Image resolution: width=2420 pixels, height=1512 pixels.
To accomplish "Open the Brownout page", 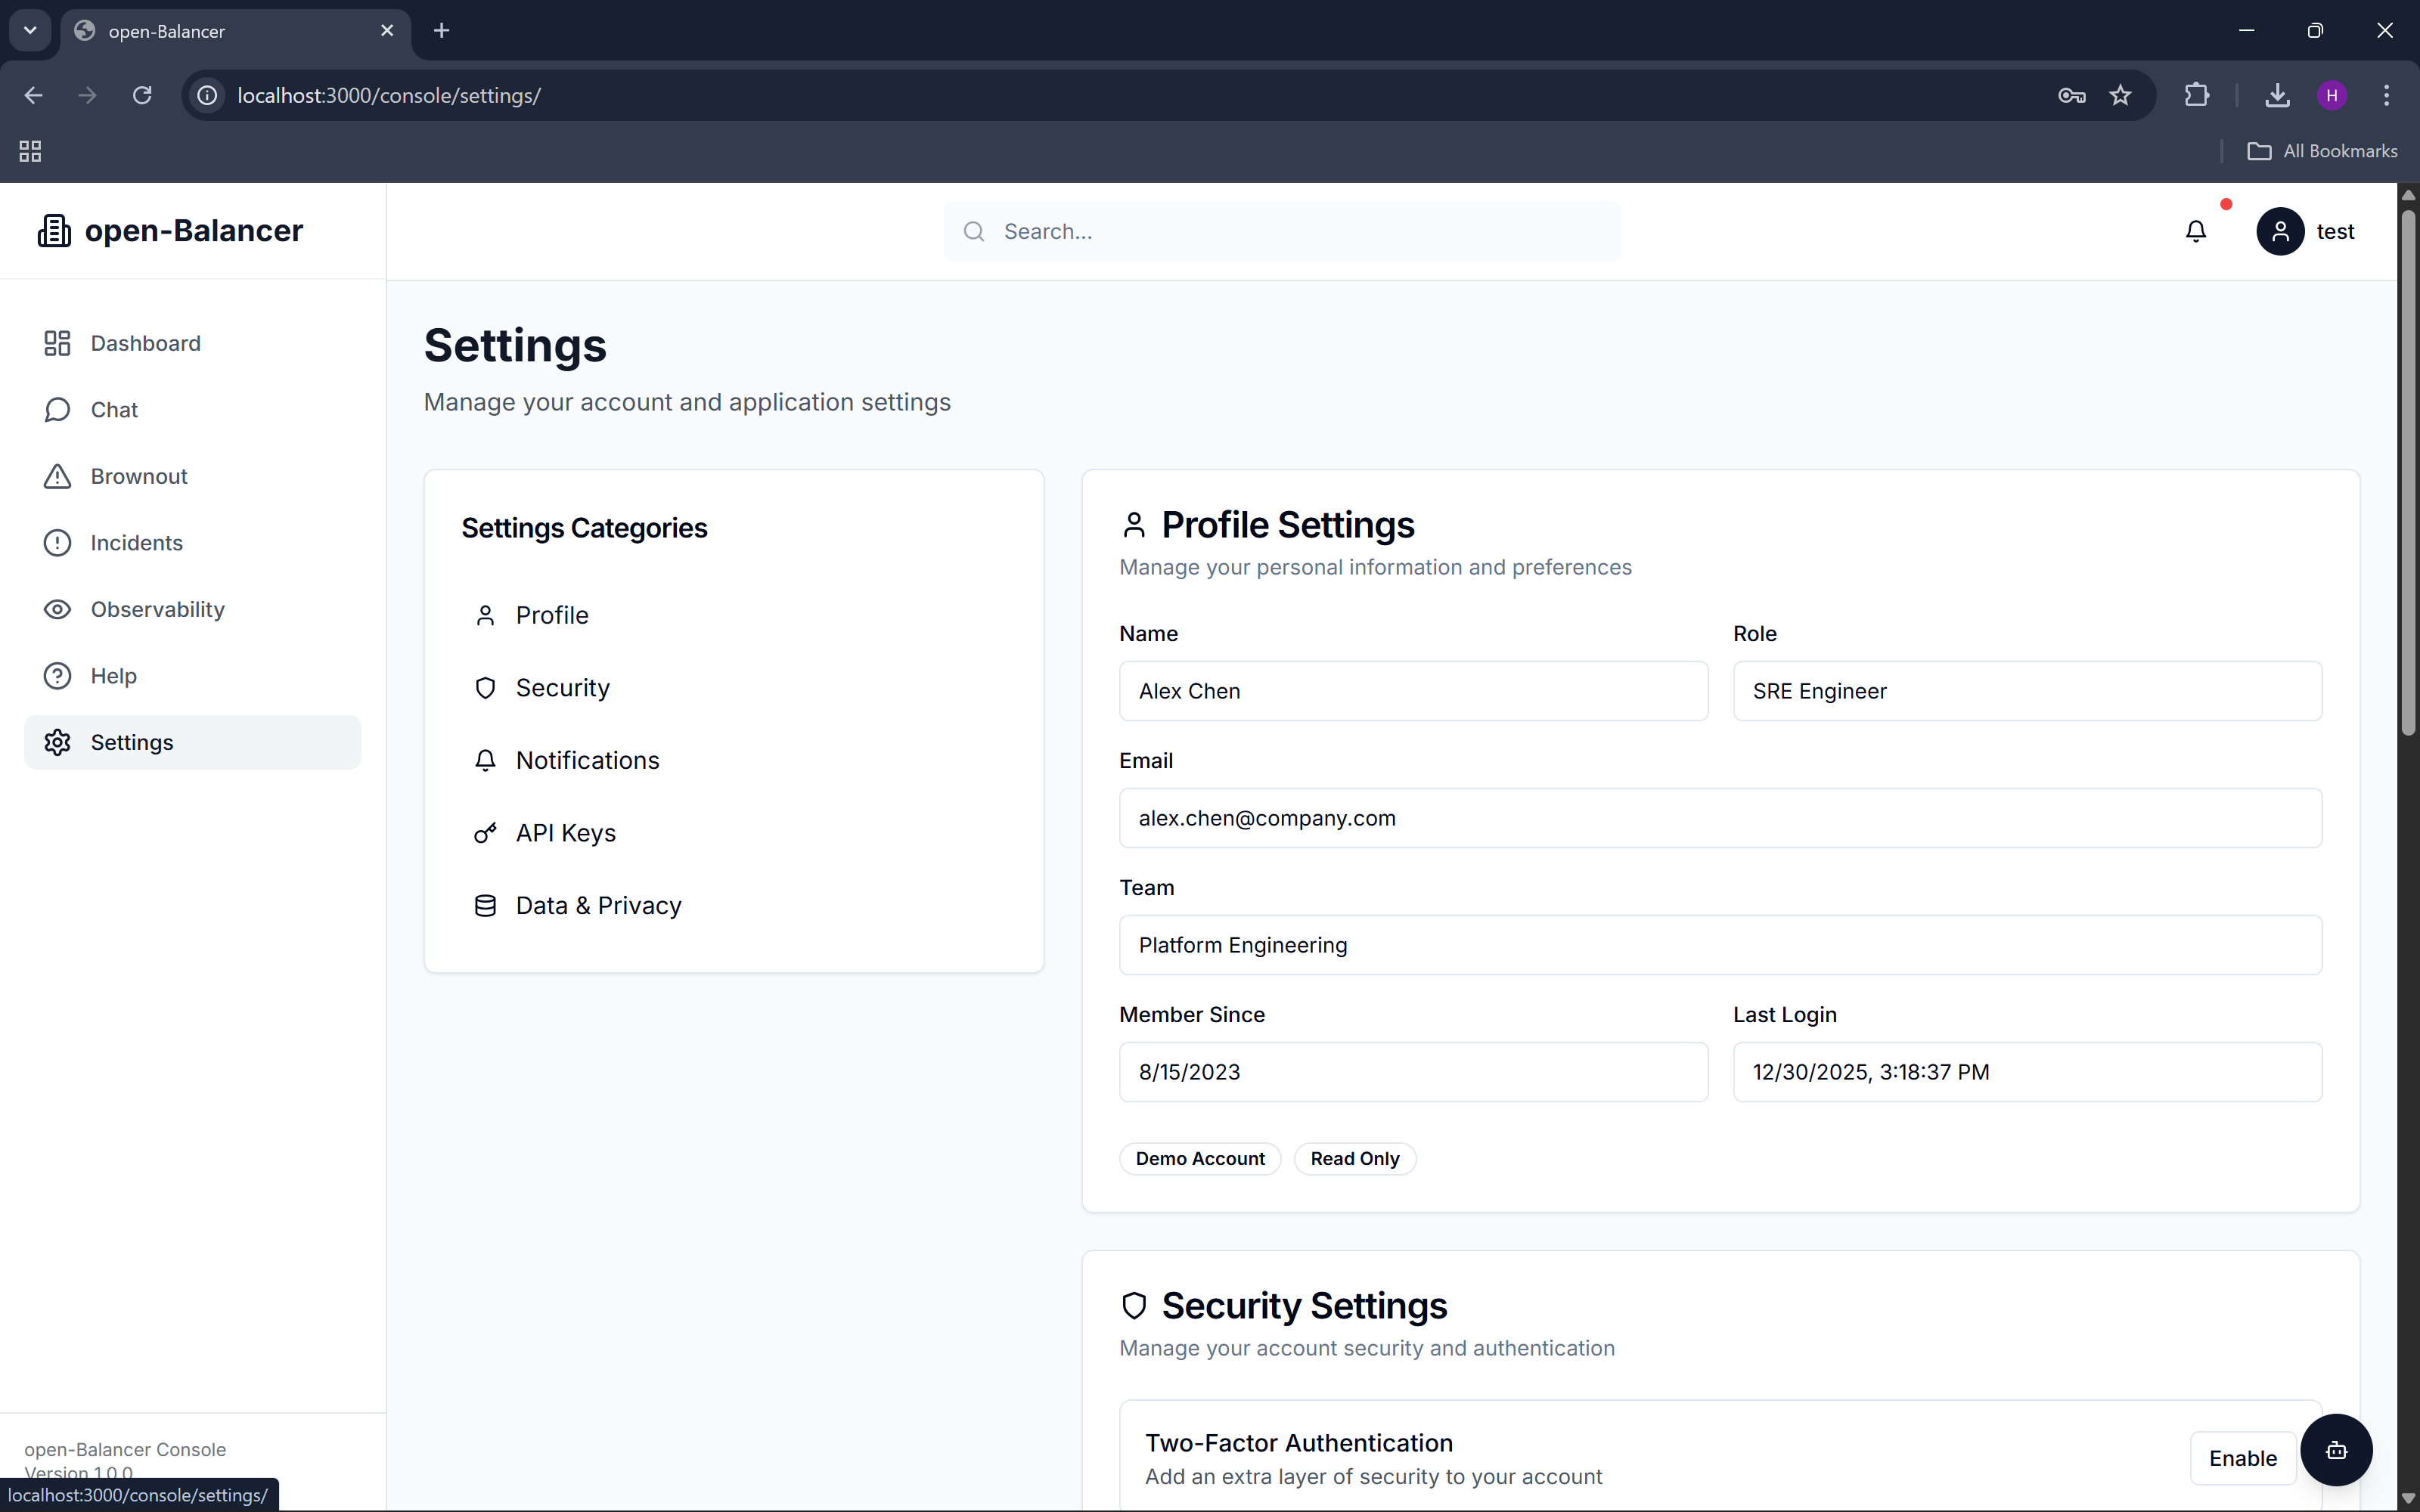I will pos(139,476).
